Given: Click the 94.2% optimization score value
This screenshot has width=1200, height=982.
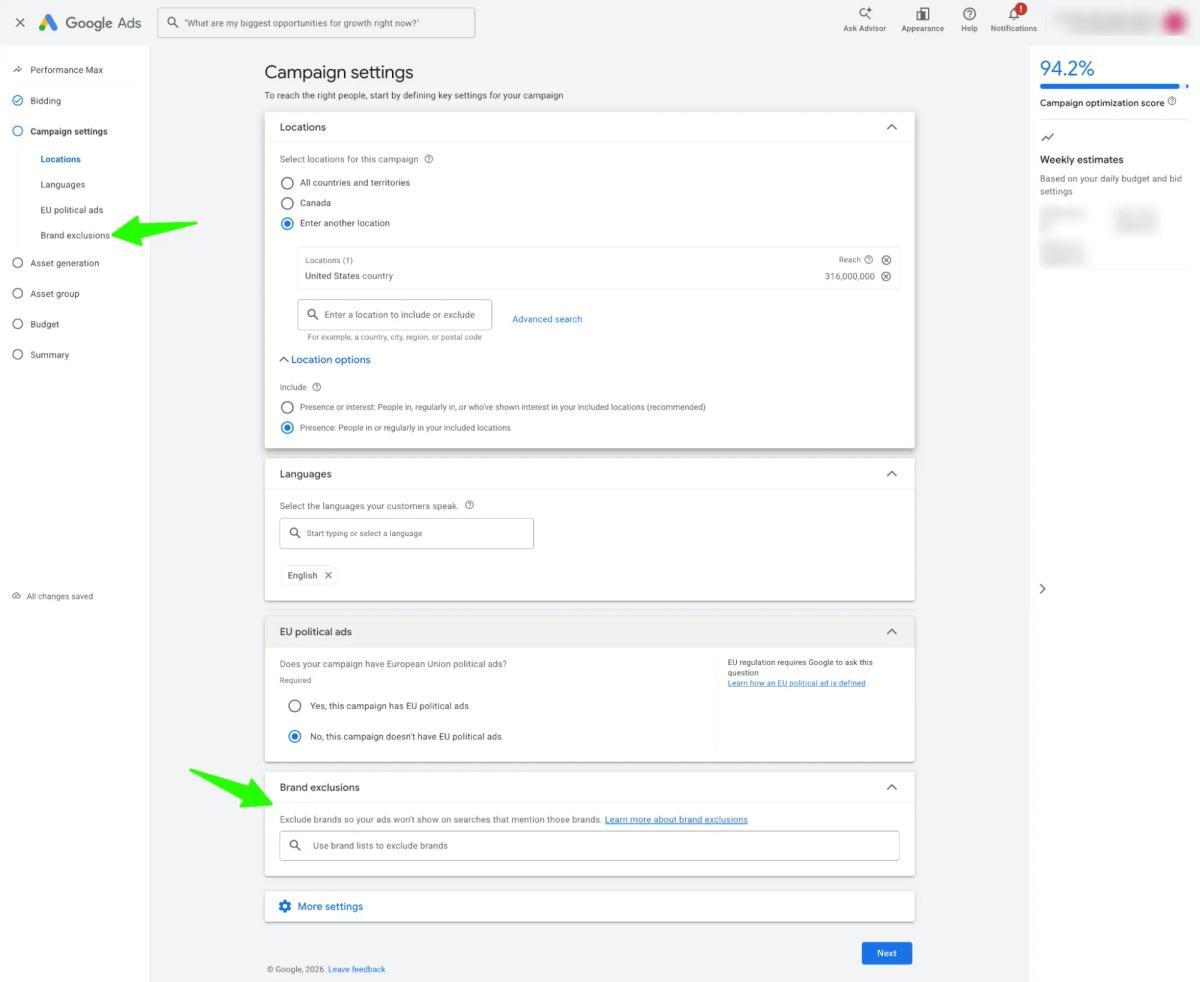Looking at the screenshot, I should pyautogui.click(x=1067, y=68).
